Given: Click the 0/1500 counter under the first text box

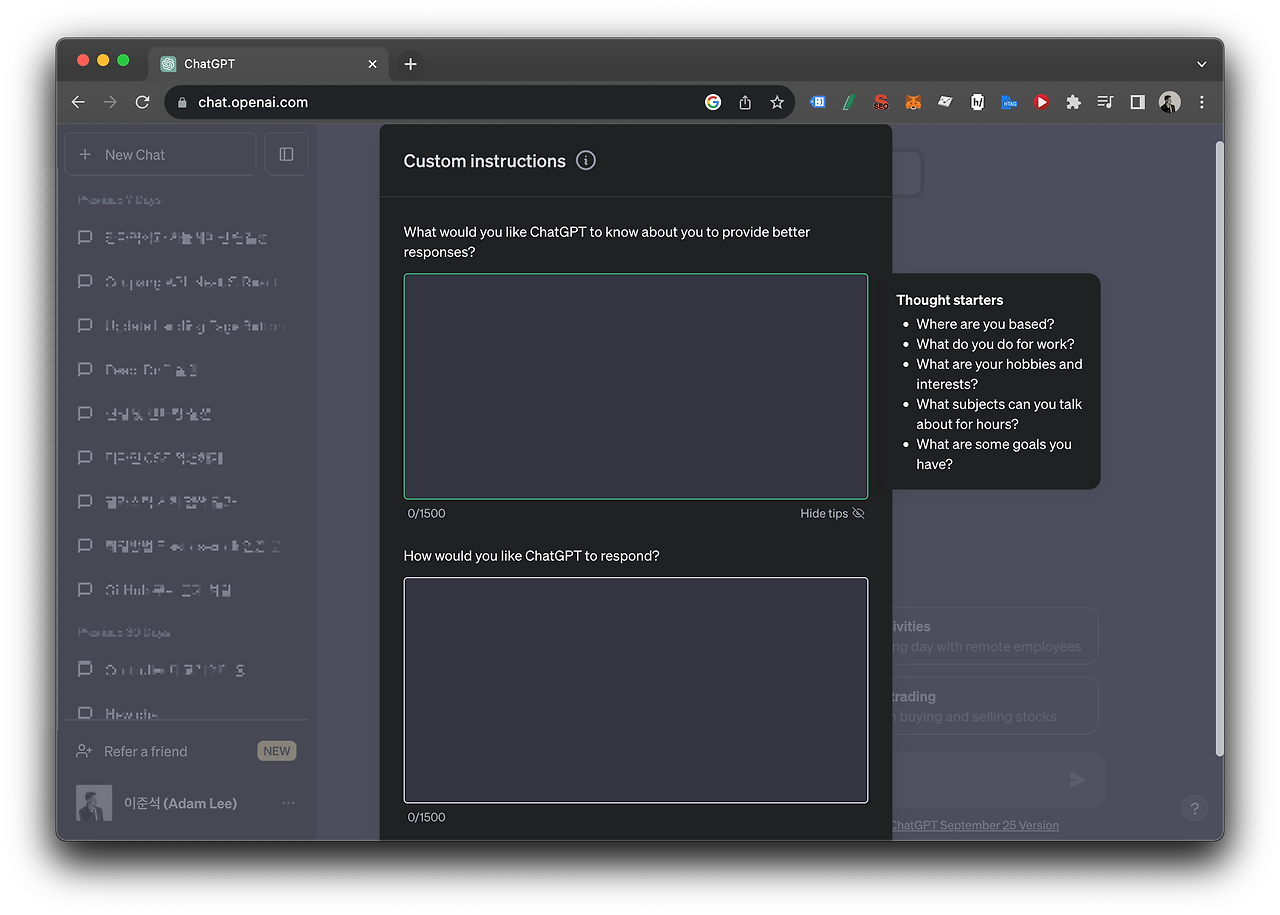Looking at the screenshot, I should click(x=427, y=513).
